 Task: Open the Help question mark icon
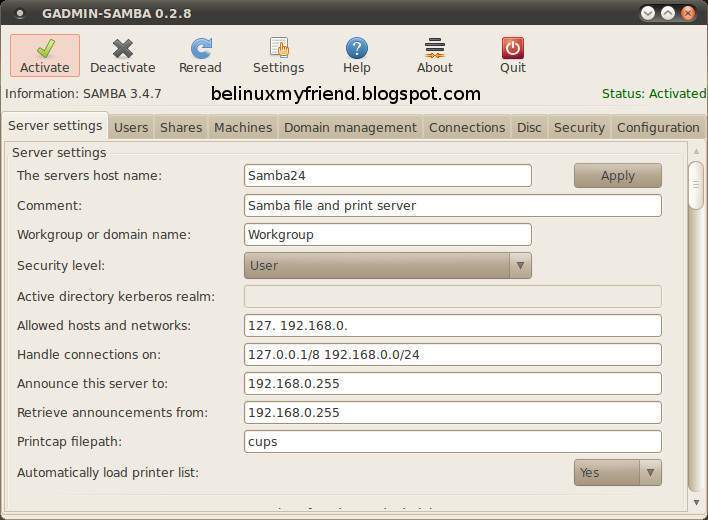pyautogui.click(x=356, y=48)
